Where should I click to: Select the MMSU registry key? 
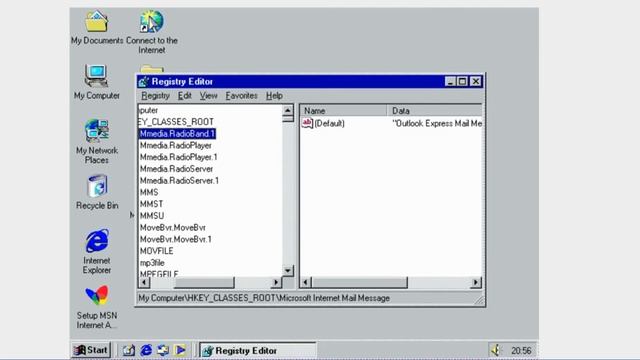point(152,216)
